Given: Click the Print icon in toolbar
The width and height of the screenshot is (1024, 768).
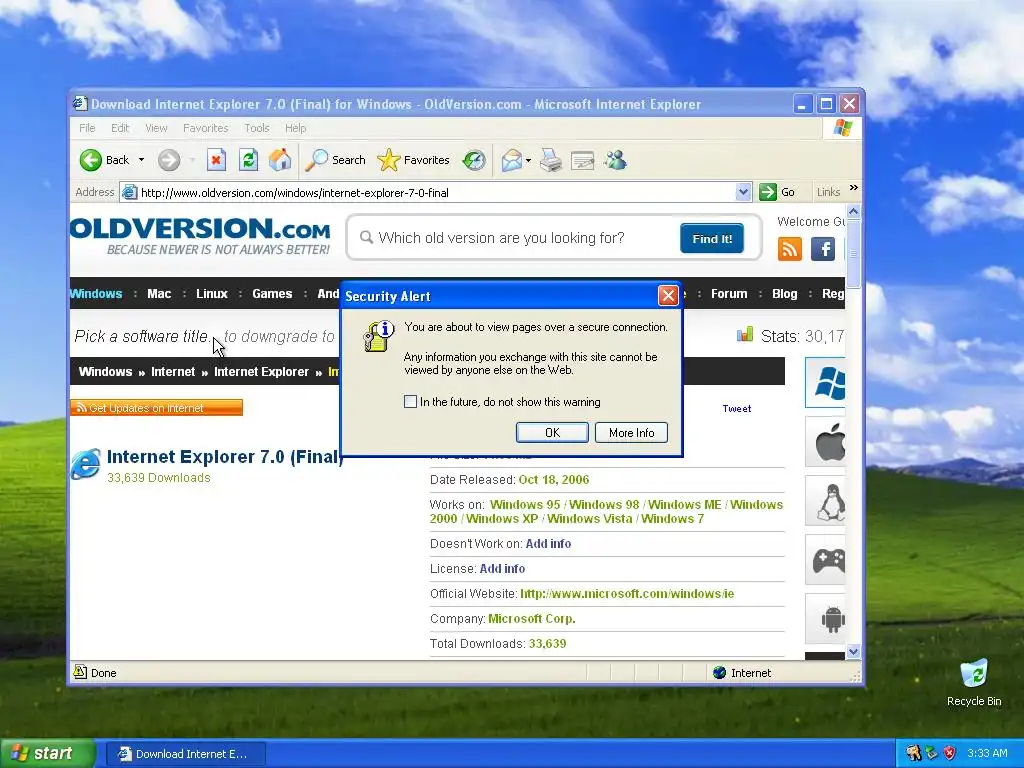Looking at the screenshot, I should tap(551, 160).
